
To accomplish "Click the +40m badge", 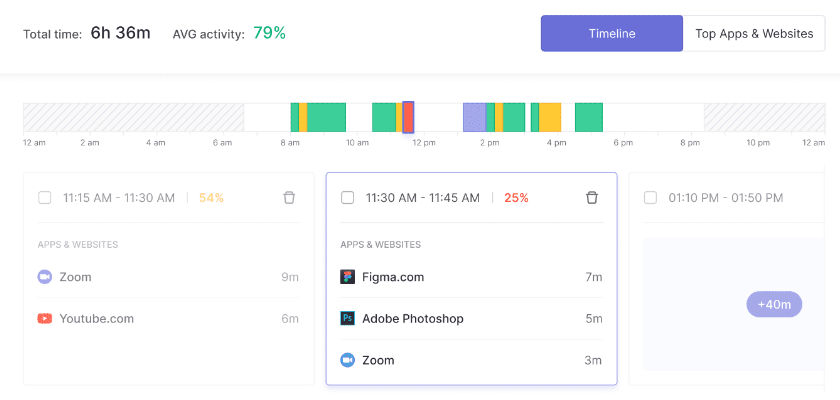I will pos(774,304).
